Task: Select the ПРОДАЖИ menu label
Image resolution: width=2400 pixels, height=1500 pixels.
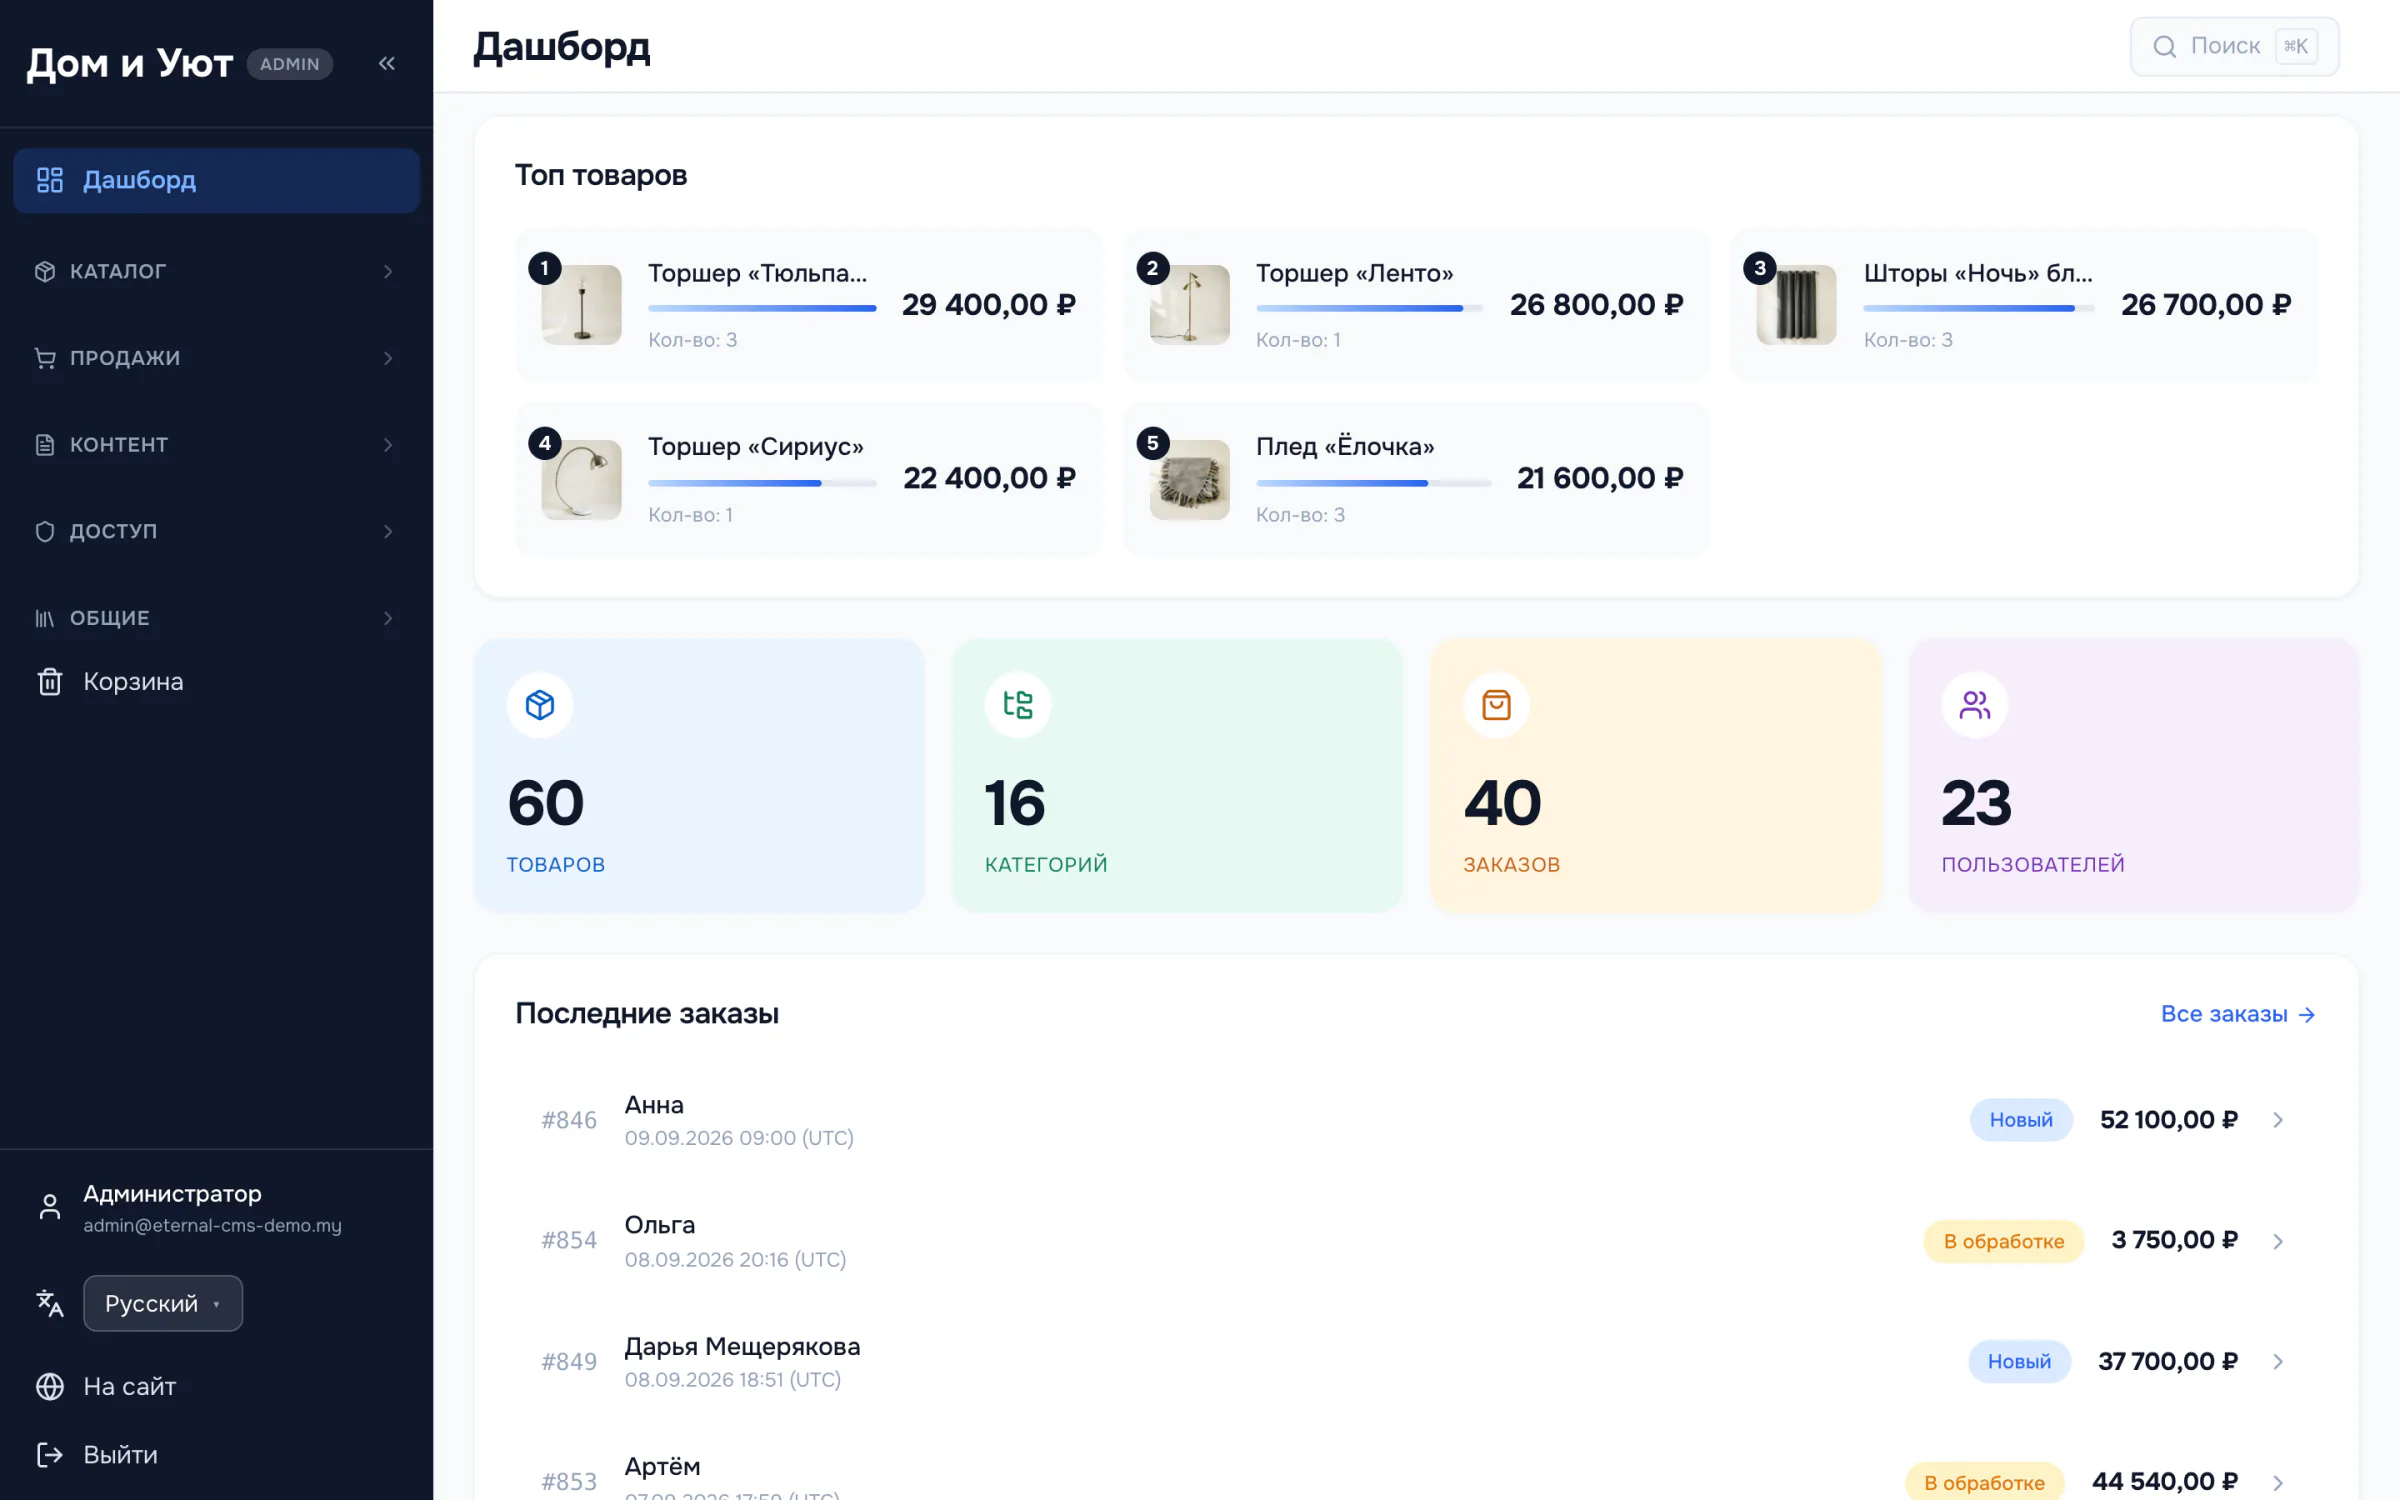Action: click(125, 358)
